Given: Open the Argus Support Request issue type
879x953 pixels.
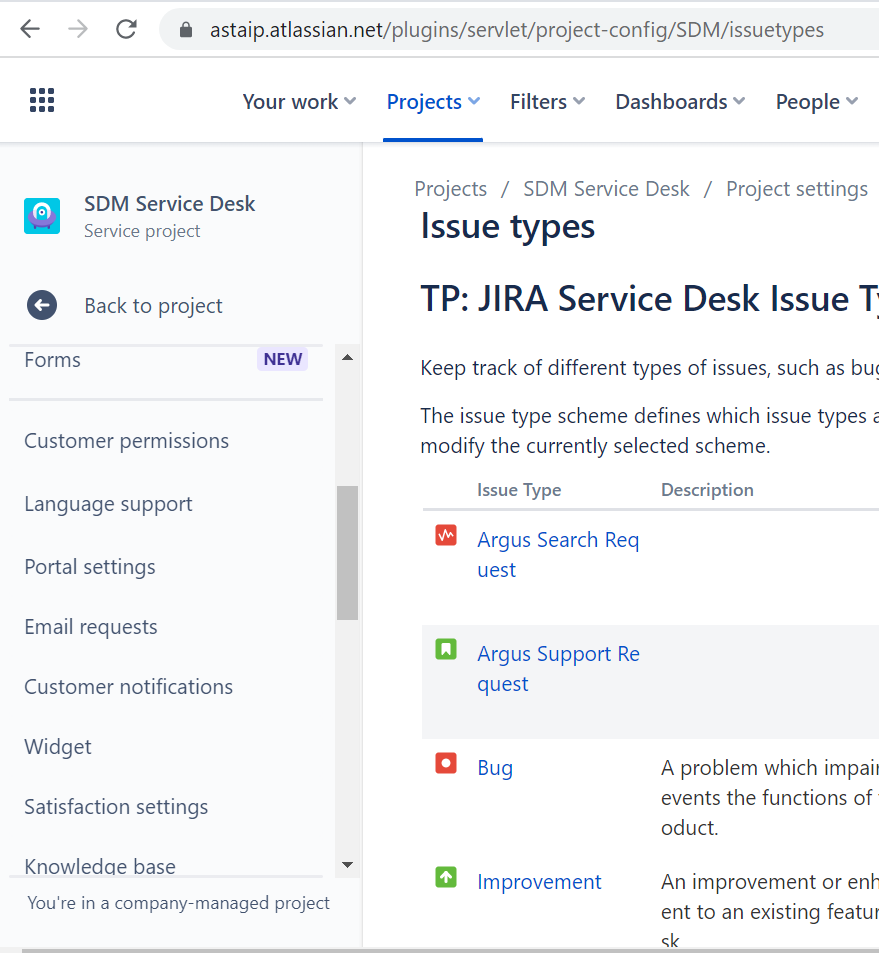Looking at the screenshot, I should click(558, 669).
